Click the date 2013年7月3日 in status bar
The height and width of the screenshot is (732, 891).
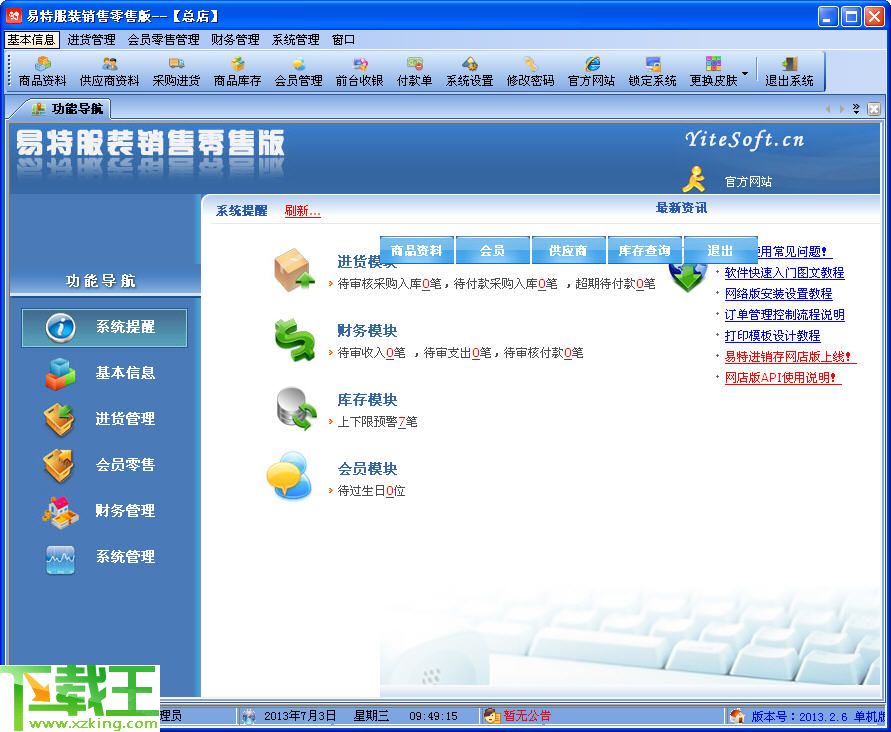pyautogui.click(x=300, y=716)
